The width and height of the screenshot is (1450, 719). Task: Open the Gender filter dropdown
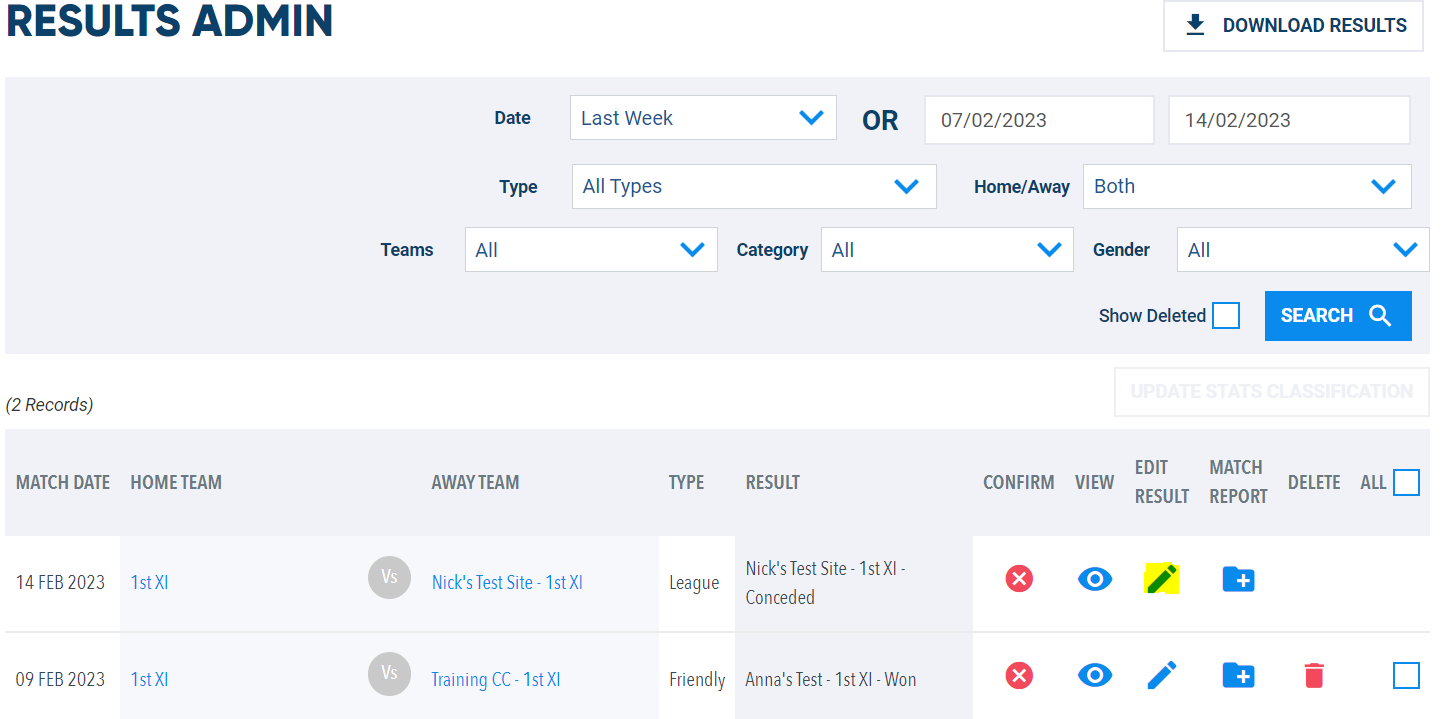[1302, 249]
